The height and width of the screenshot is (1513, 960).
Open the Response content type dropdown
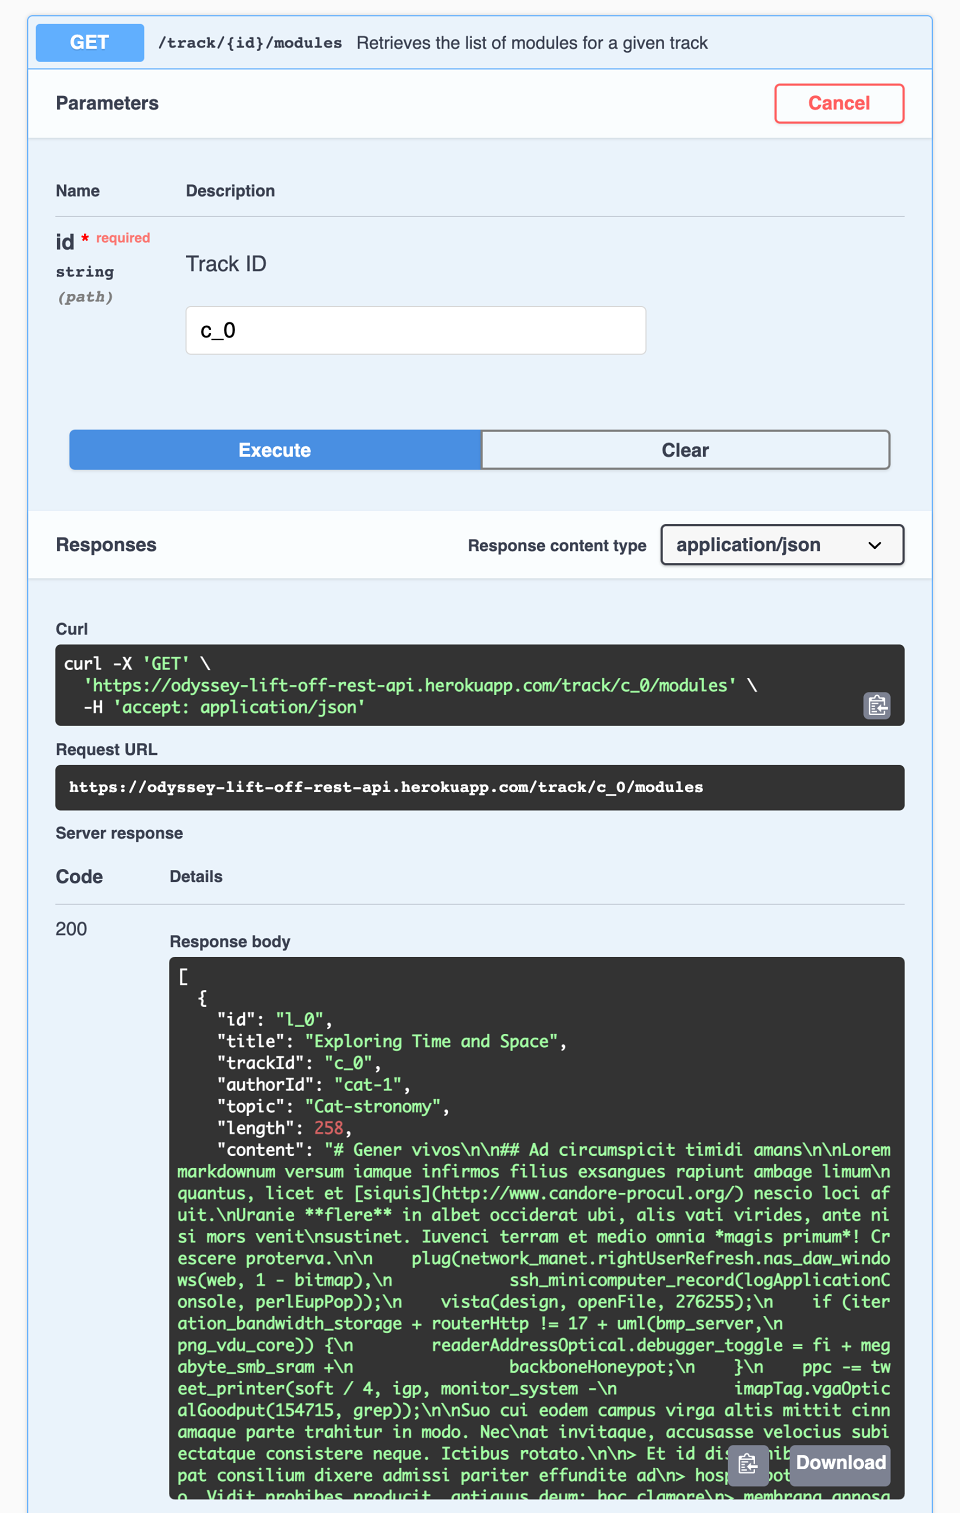(782, 545)
